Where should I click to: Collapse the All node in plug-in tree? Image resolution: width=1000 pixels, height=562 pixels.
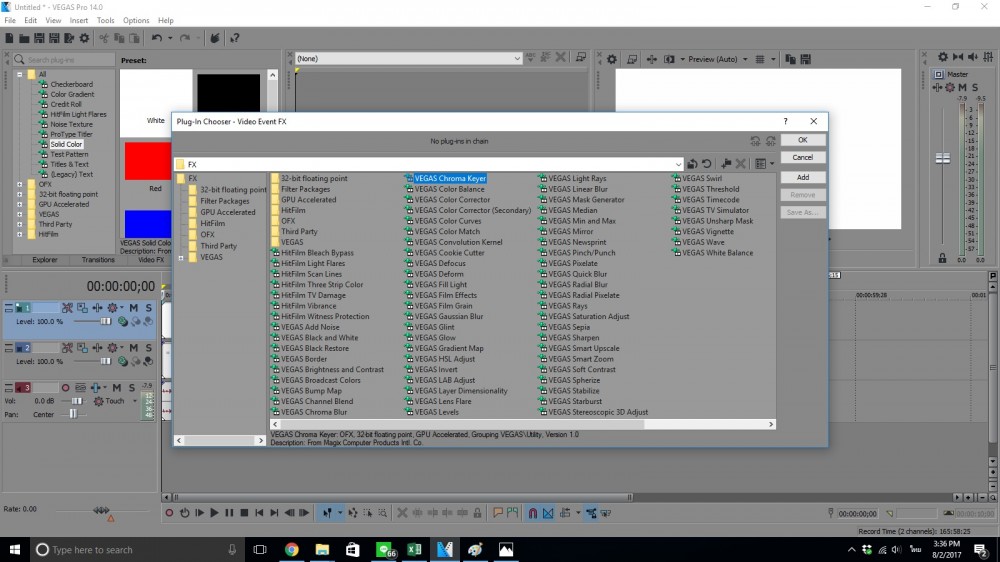click(x=20, y=75)
